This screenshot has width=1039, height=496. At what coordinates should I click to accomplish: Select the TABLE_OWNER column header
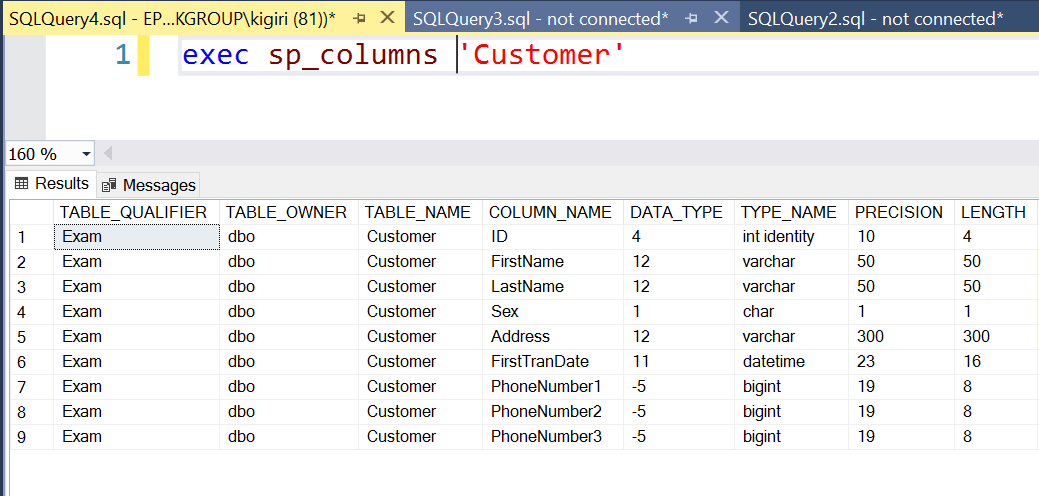288,212
